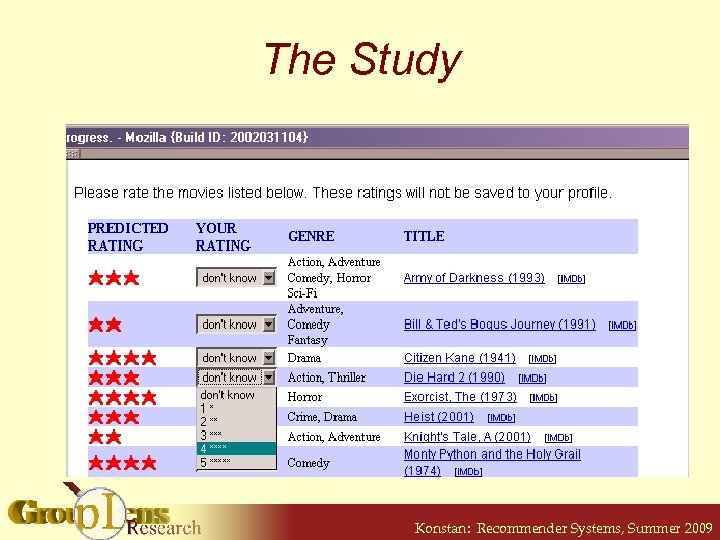Click IMDb link for Army of Darkness
This screenshot has height=540, width=720.
tap(571, 279)
